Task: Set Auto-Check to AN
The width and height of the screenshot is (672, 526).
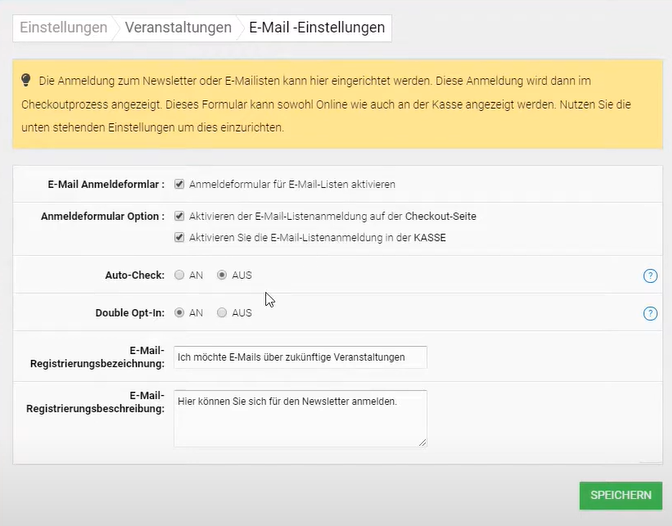Action: [179, 275]
